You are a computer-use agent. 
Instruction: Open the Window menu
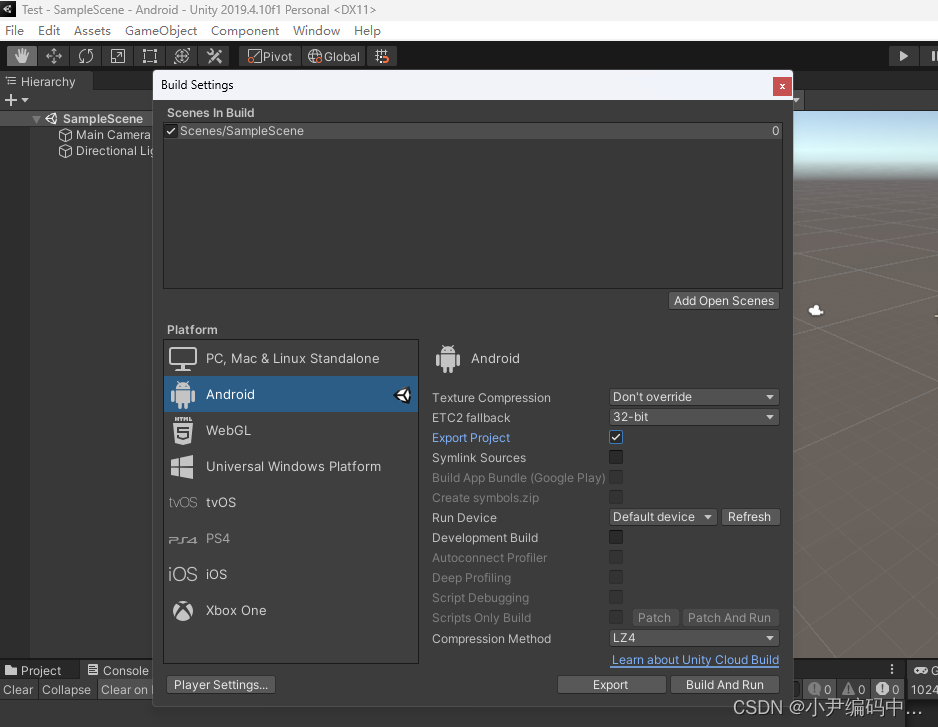click(316, 31)
